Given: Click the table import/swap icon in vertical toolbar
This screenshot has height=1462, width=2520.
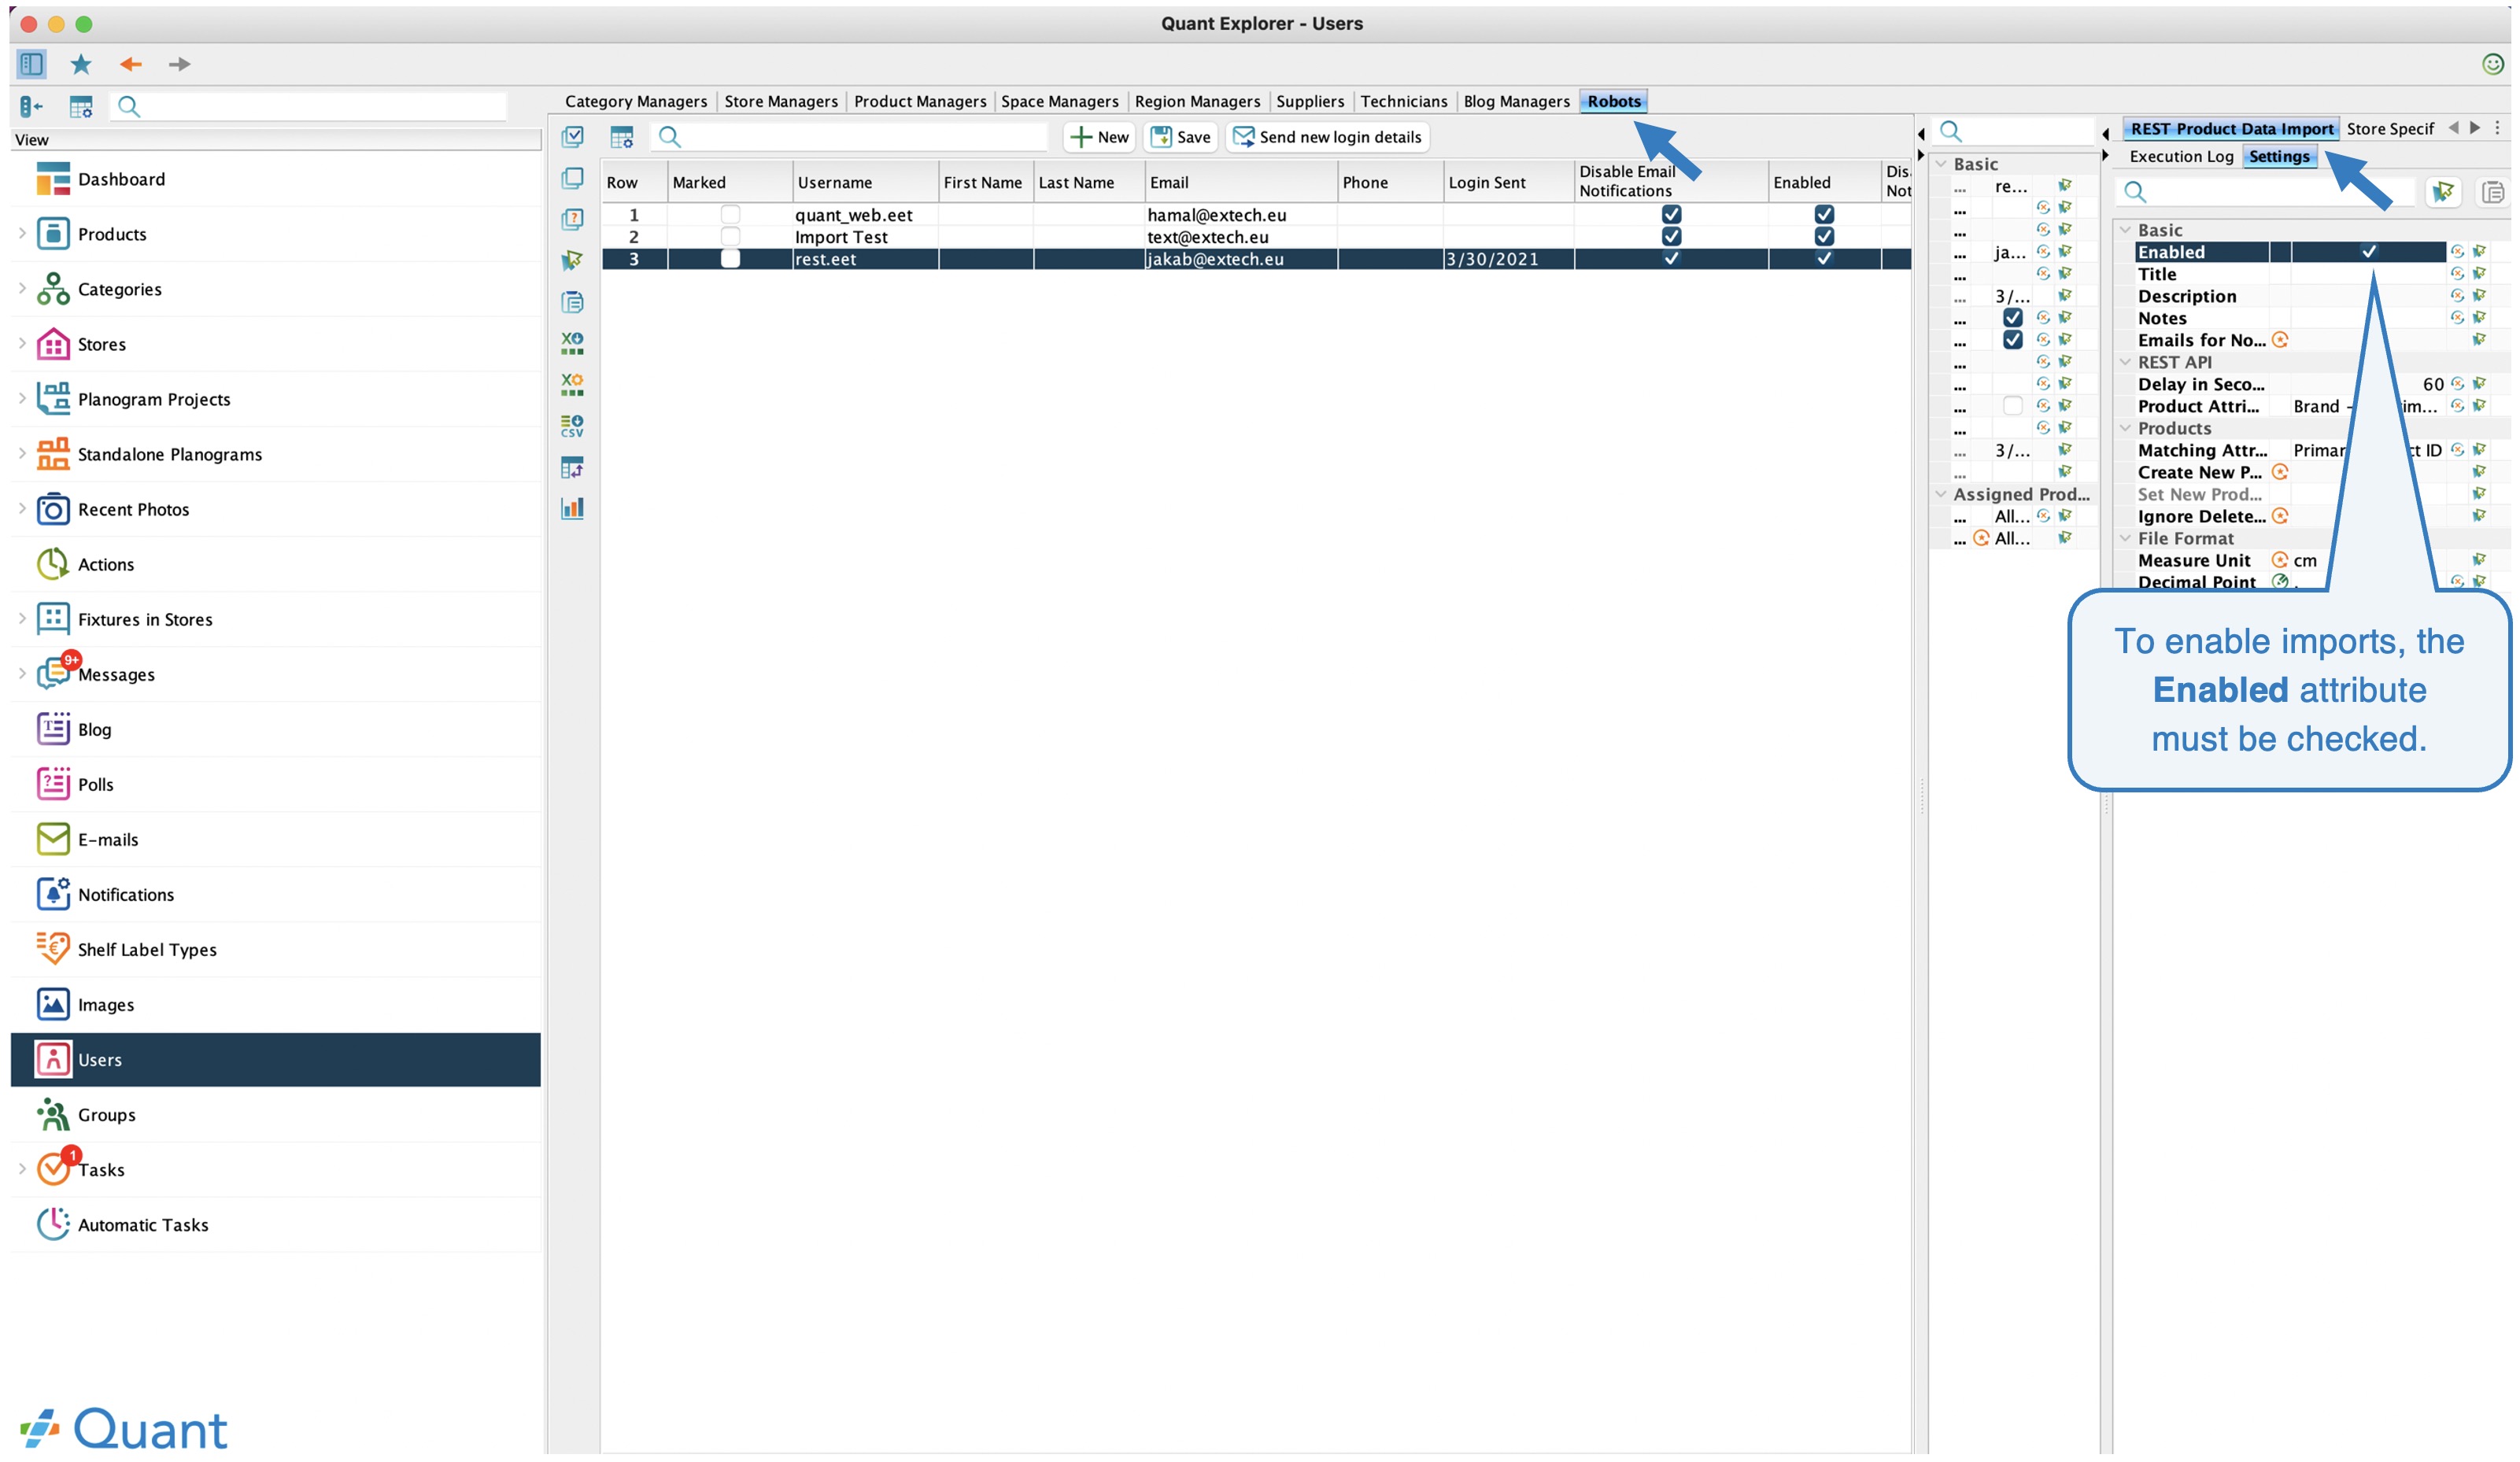Looking at the screenshot, I should point(572,467).
